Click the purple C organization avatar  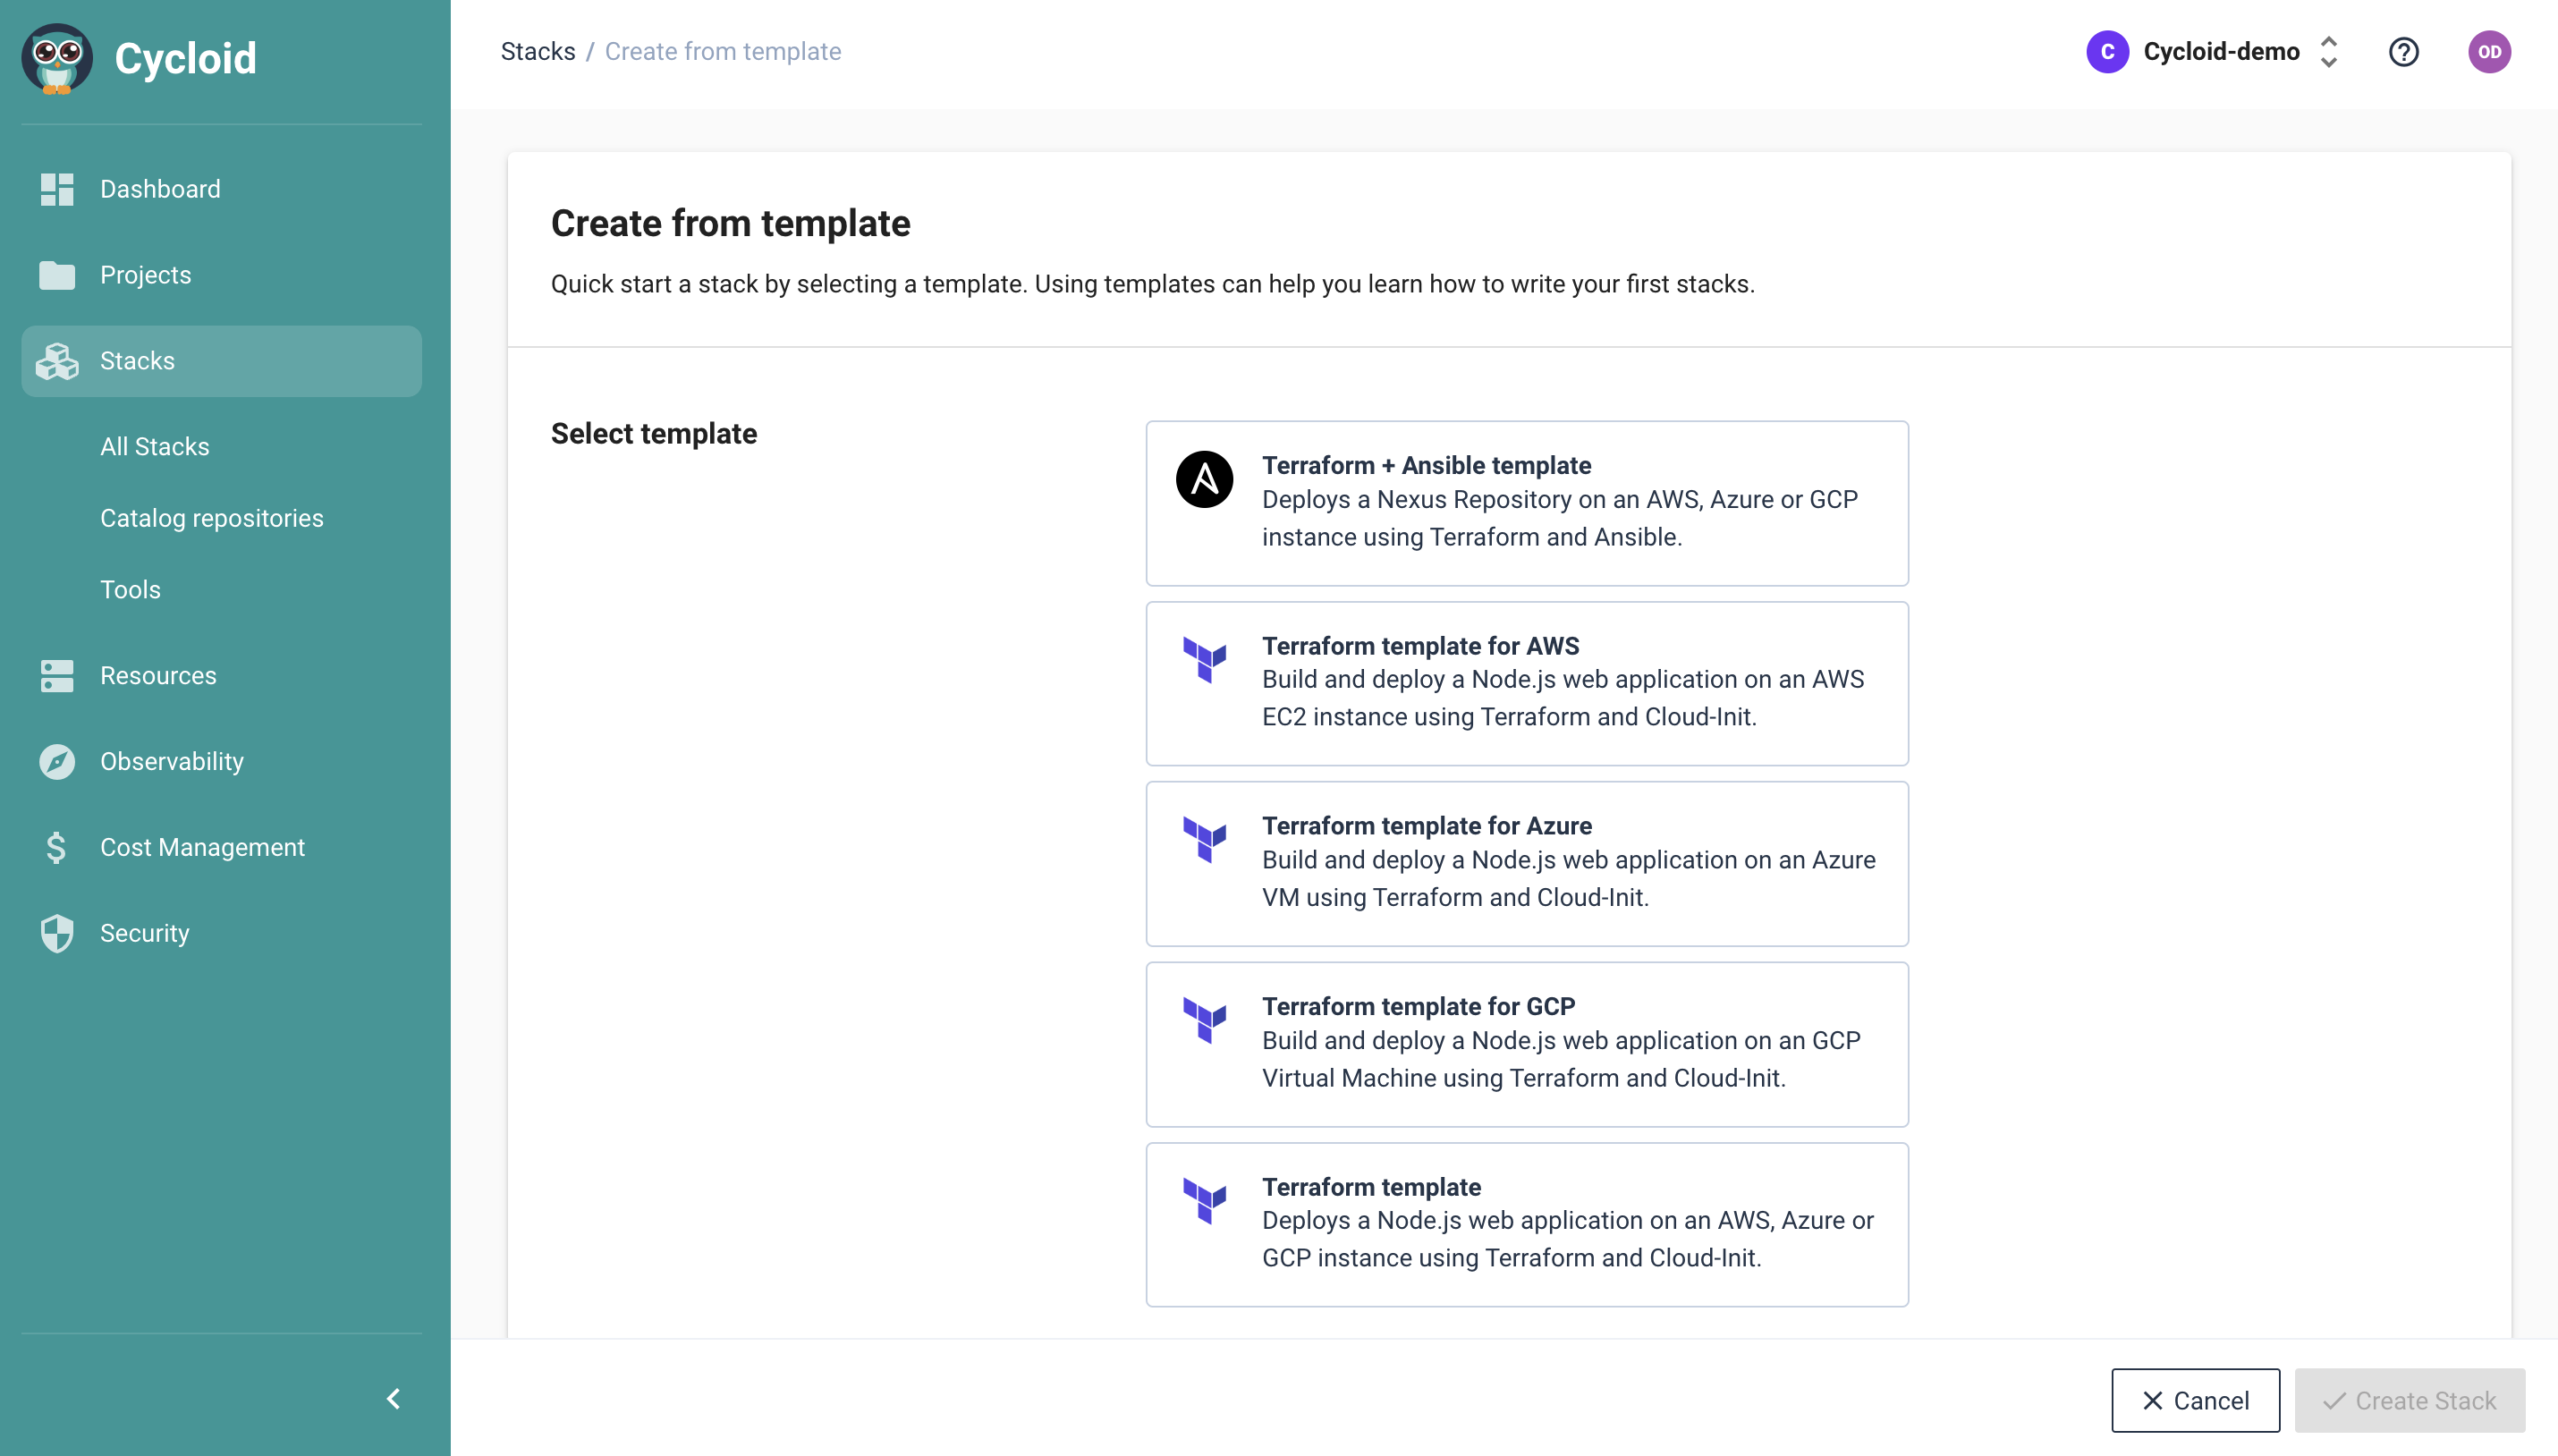point(2108,52)
